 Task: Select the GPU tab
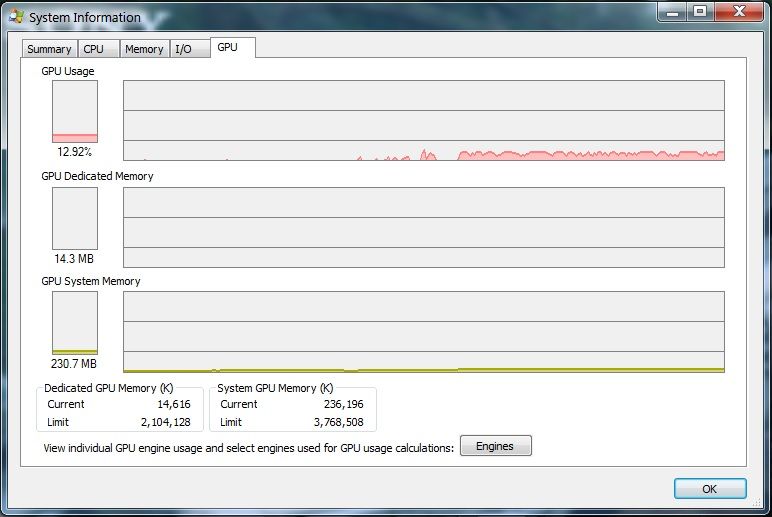[233, 47]
